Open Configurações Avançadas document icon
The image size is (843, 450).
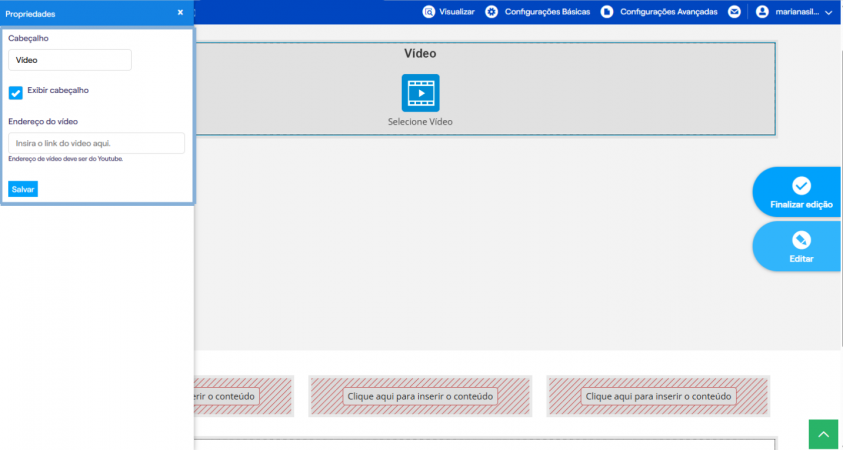607,12
